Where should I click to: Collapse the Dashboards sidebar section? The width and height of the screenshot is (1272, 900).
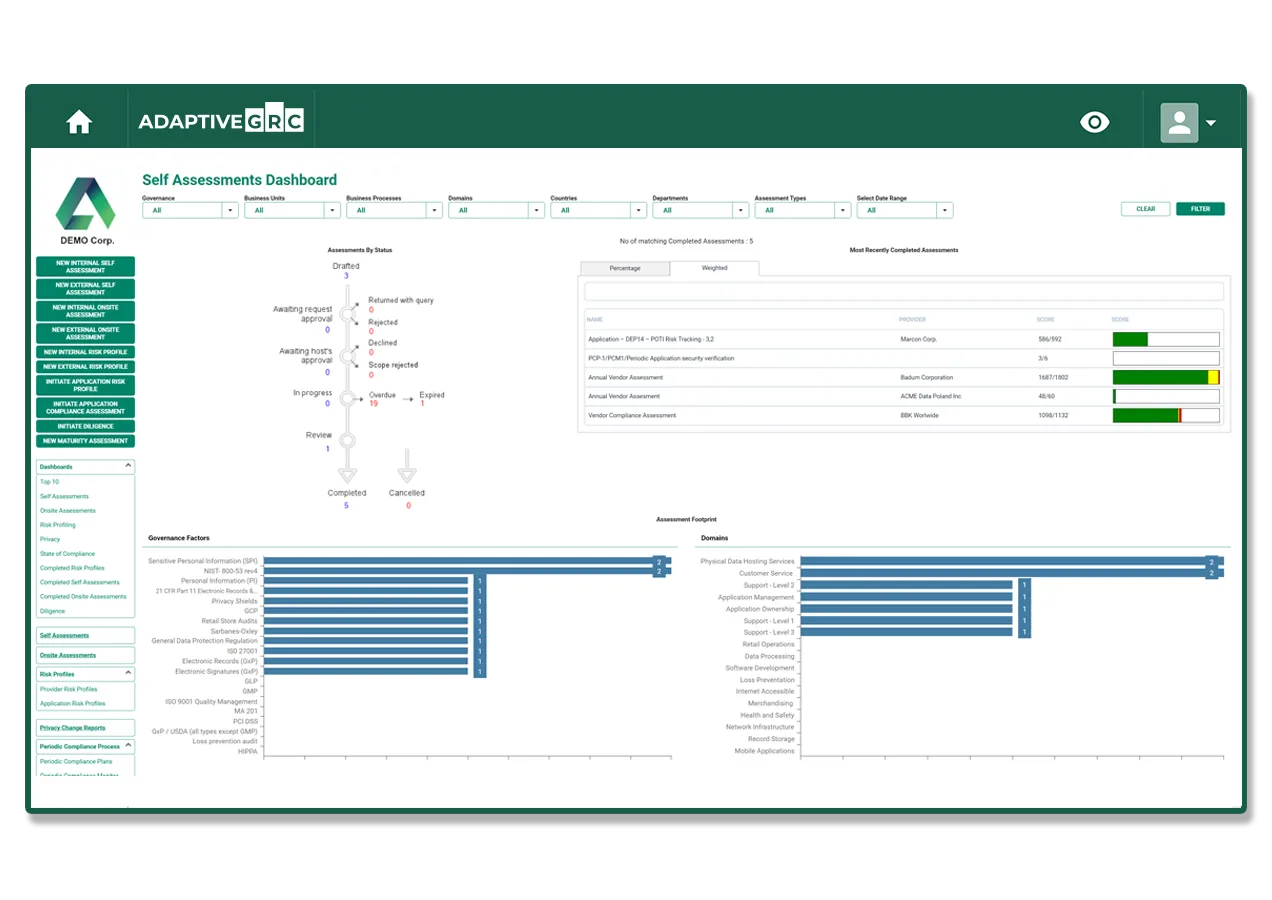pyautogui.click(x=128, y=466)
